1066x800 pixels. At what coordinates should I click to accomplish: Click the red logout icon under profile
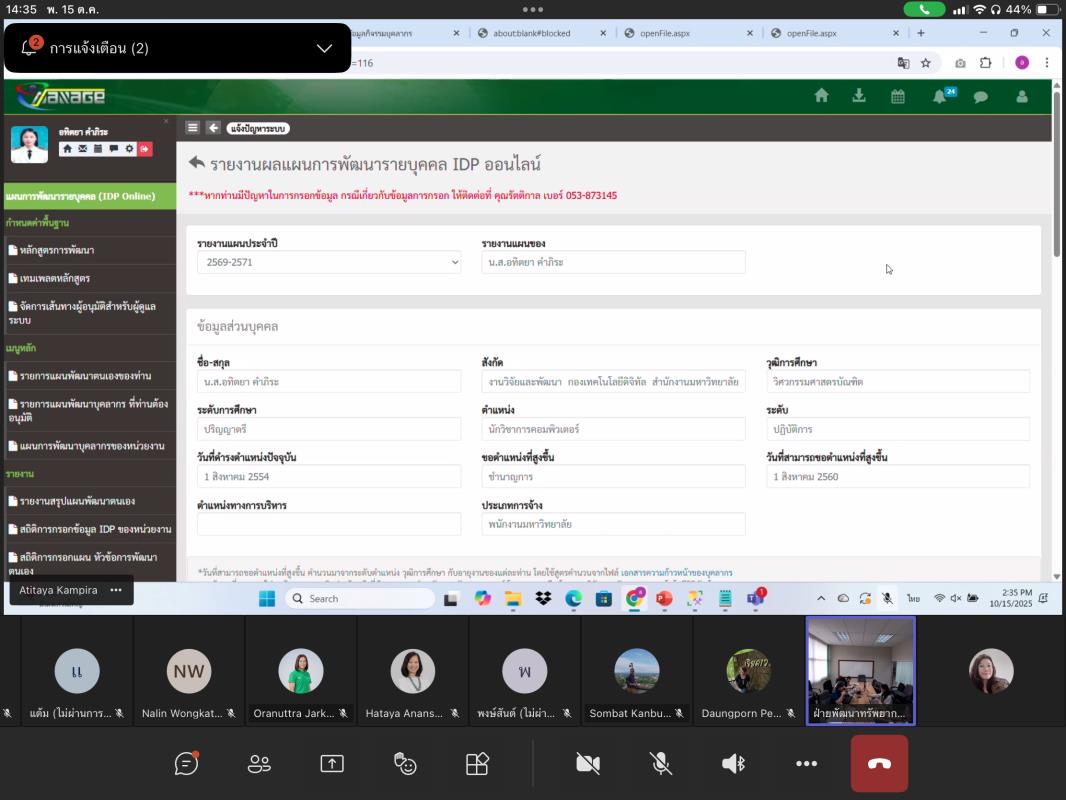click(x=145, y=149)
